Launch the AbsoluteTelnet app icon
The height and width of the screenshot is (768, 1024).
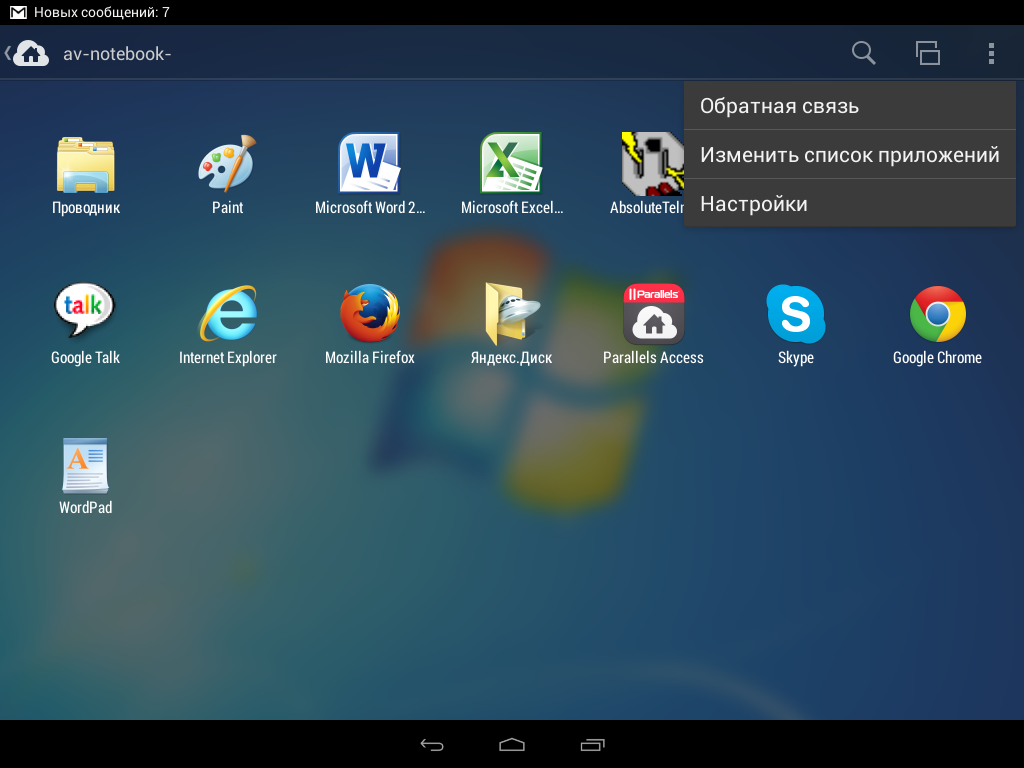pyautogui.click(x=652, y=164)
